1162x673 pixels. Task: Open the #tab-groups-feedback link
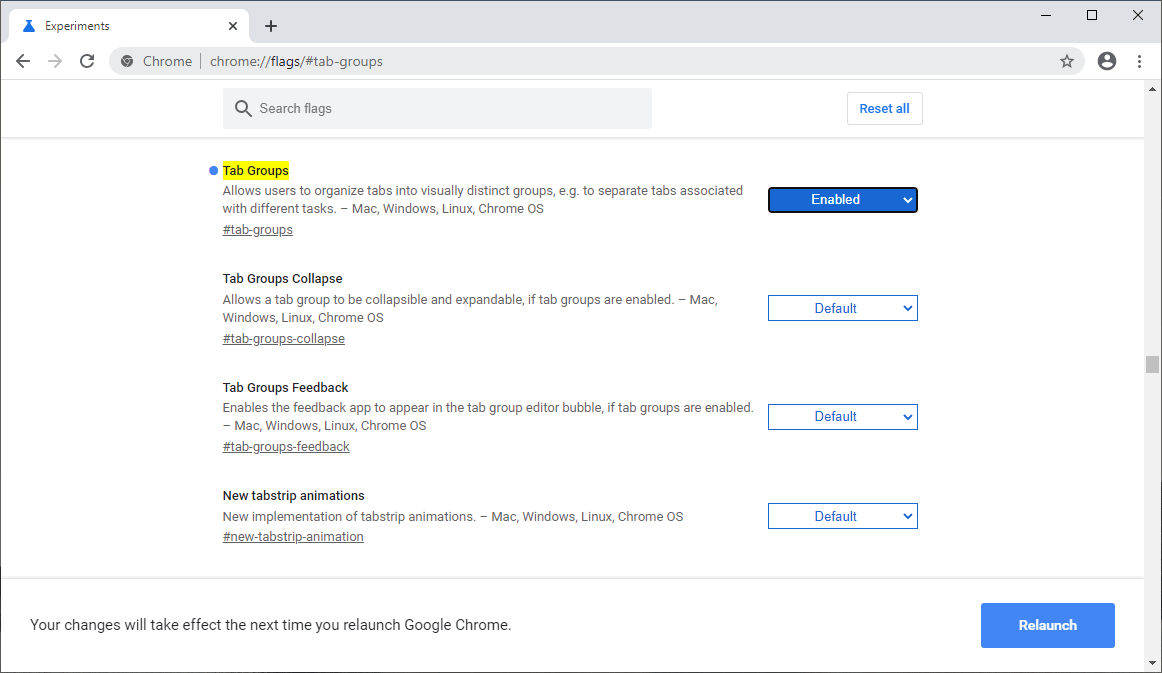[x=285, y=446]
